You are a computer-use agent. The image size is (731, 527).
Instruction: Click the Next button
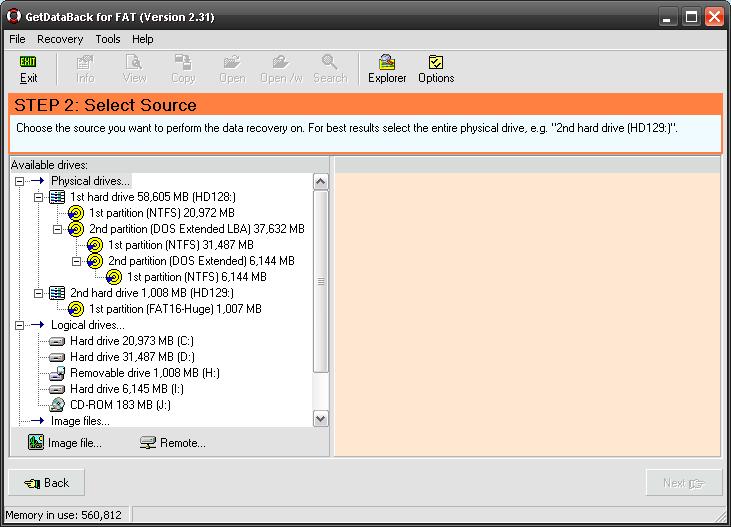point(684,483)
